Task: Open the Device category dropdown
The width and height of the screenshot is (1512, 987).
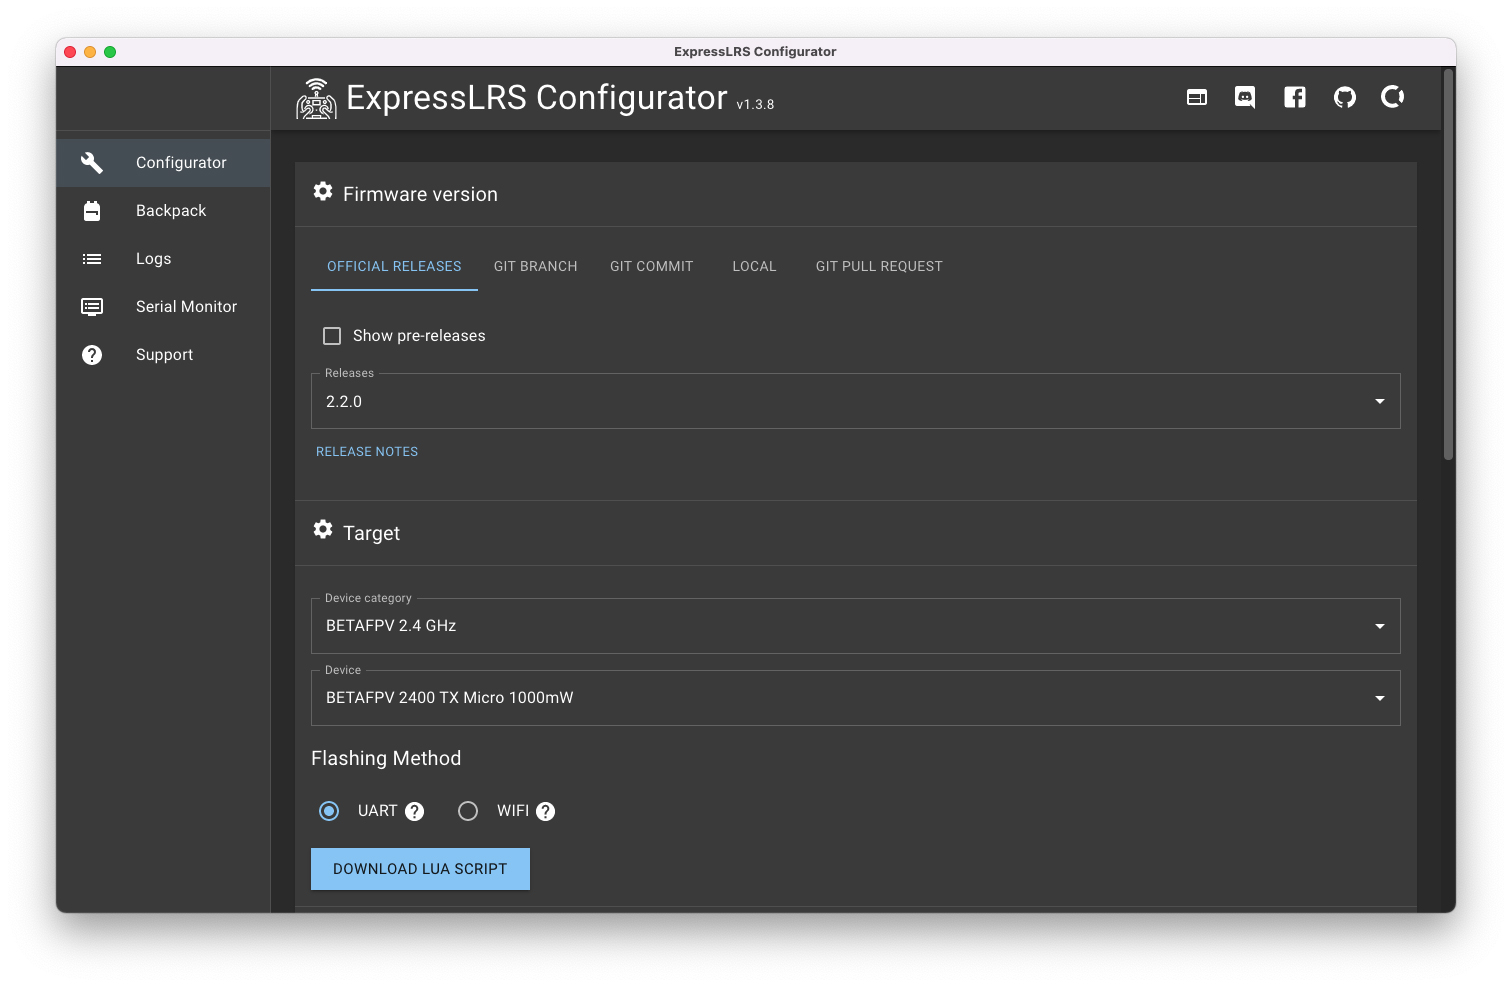Action: pyautogui.click(x=856, y=626)
